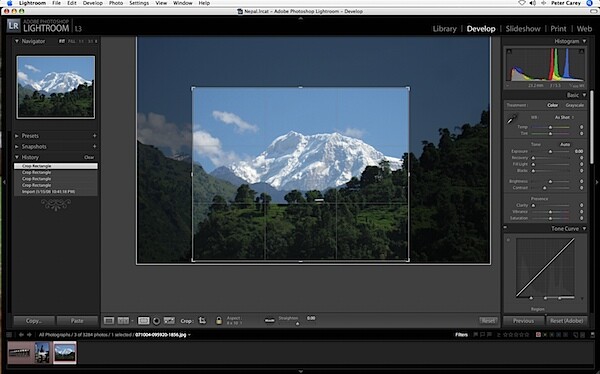Filter by unflagged photos icon
Viewport: 600px width, 374px height.
click(483, 335)
